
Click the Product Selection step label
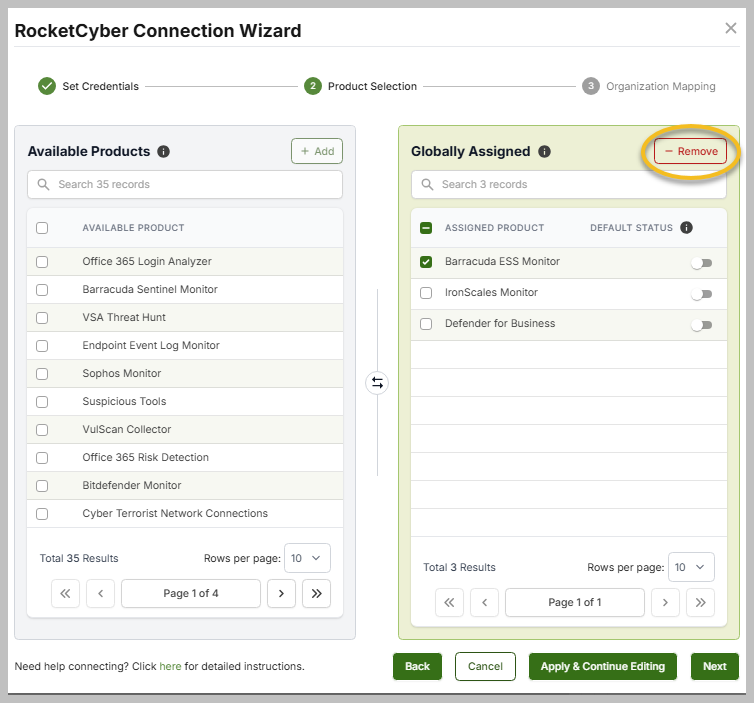(372, 87)
